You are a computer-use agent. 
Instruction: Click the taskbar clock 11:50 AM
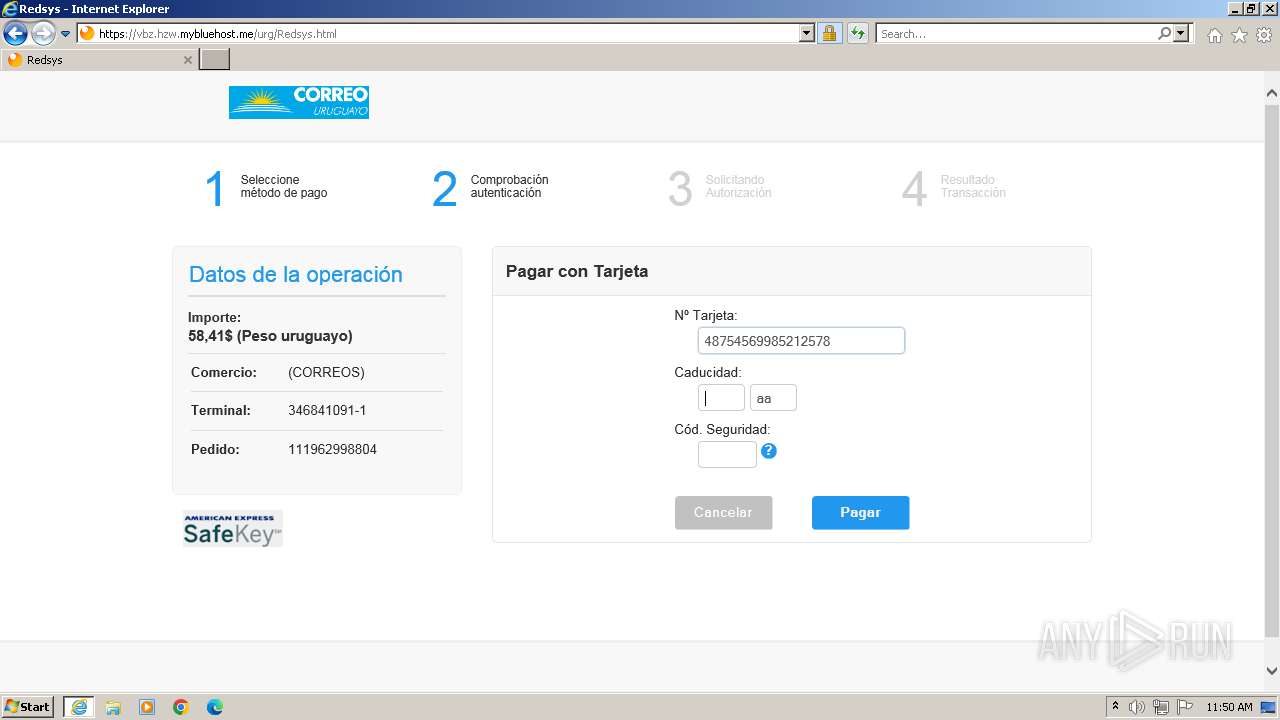coord(1229,707)
